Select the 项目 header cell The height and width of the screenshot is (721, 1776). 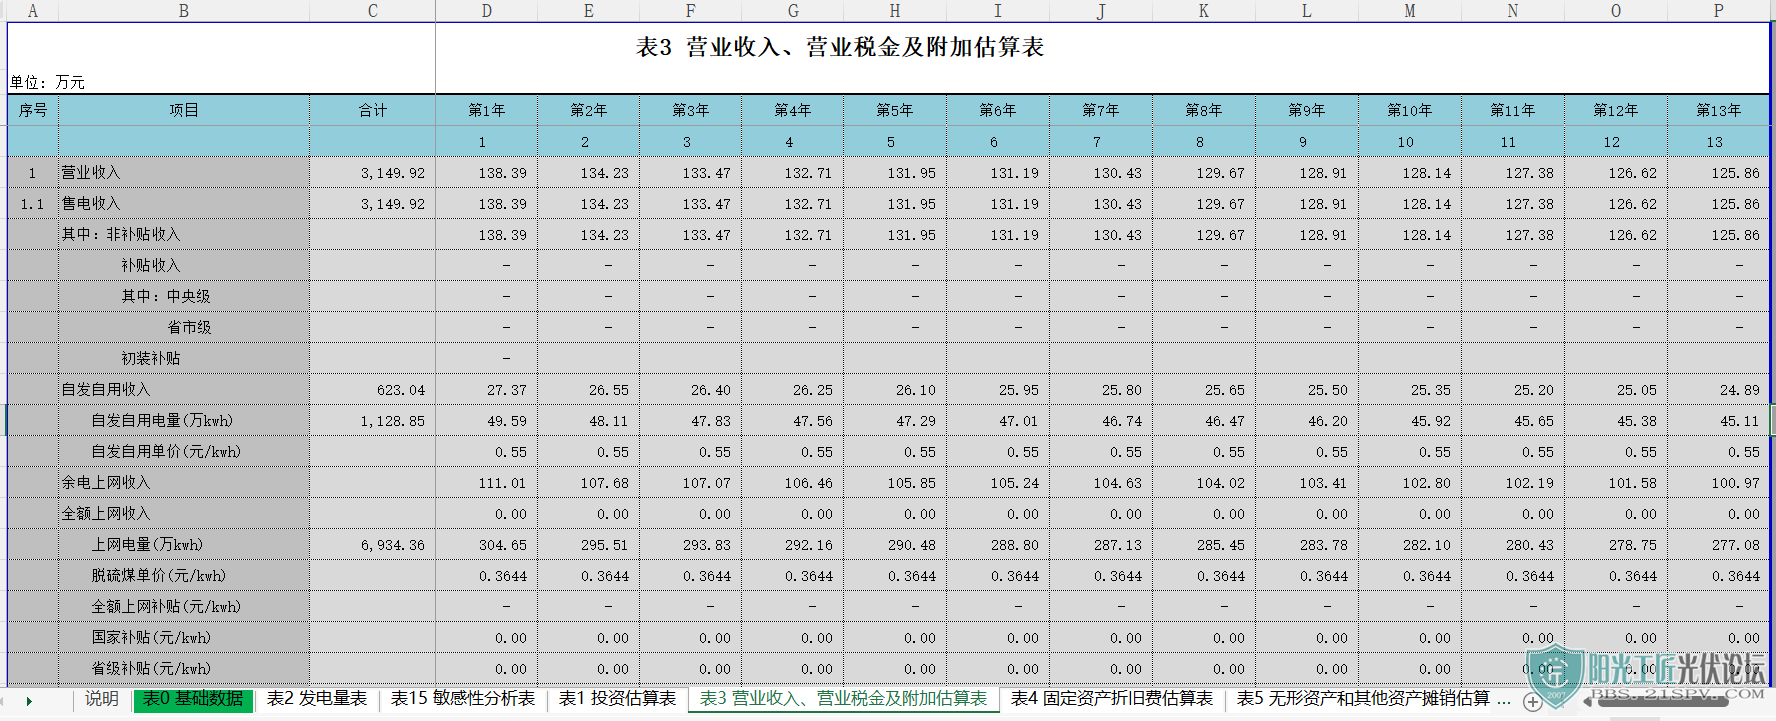pos(184,110)
